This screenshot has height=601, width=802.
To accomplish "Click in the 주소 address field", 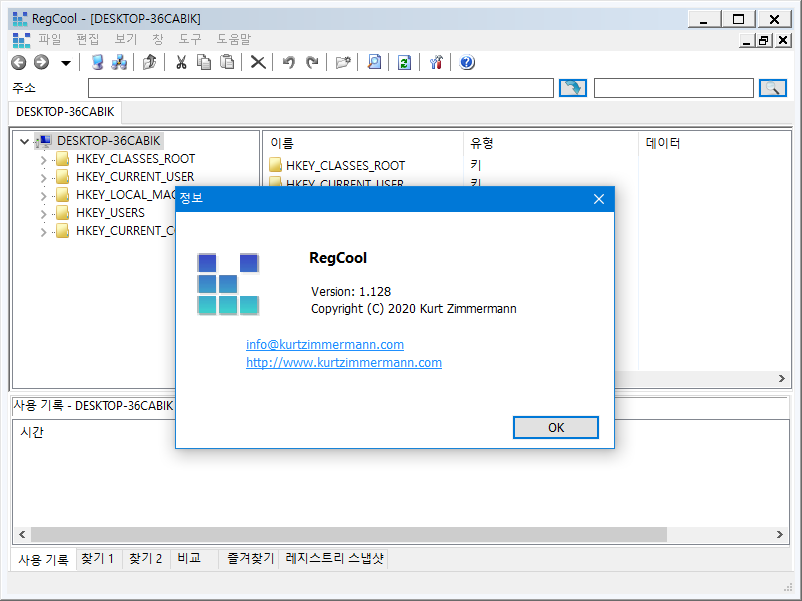I will pyautogui.click(x=321, y=88).
